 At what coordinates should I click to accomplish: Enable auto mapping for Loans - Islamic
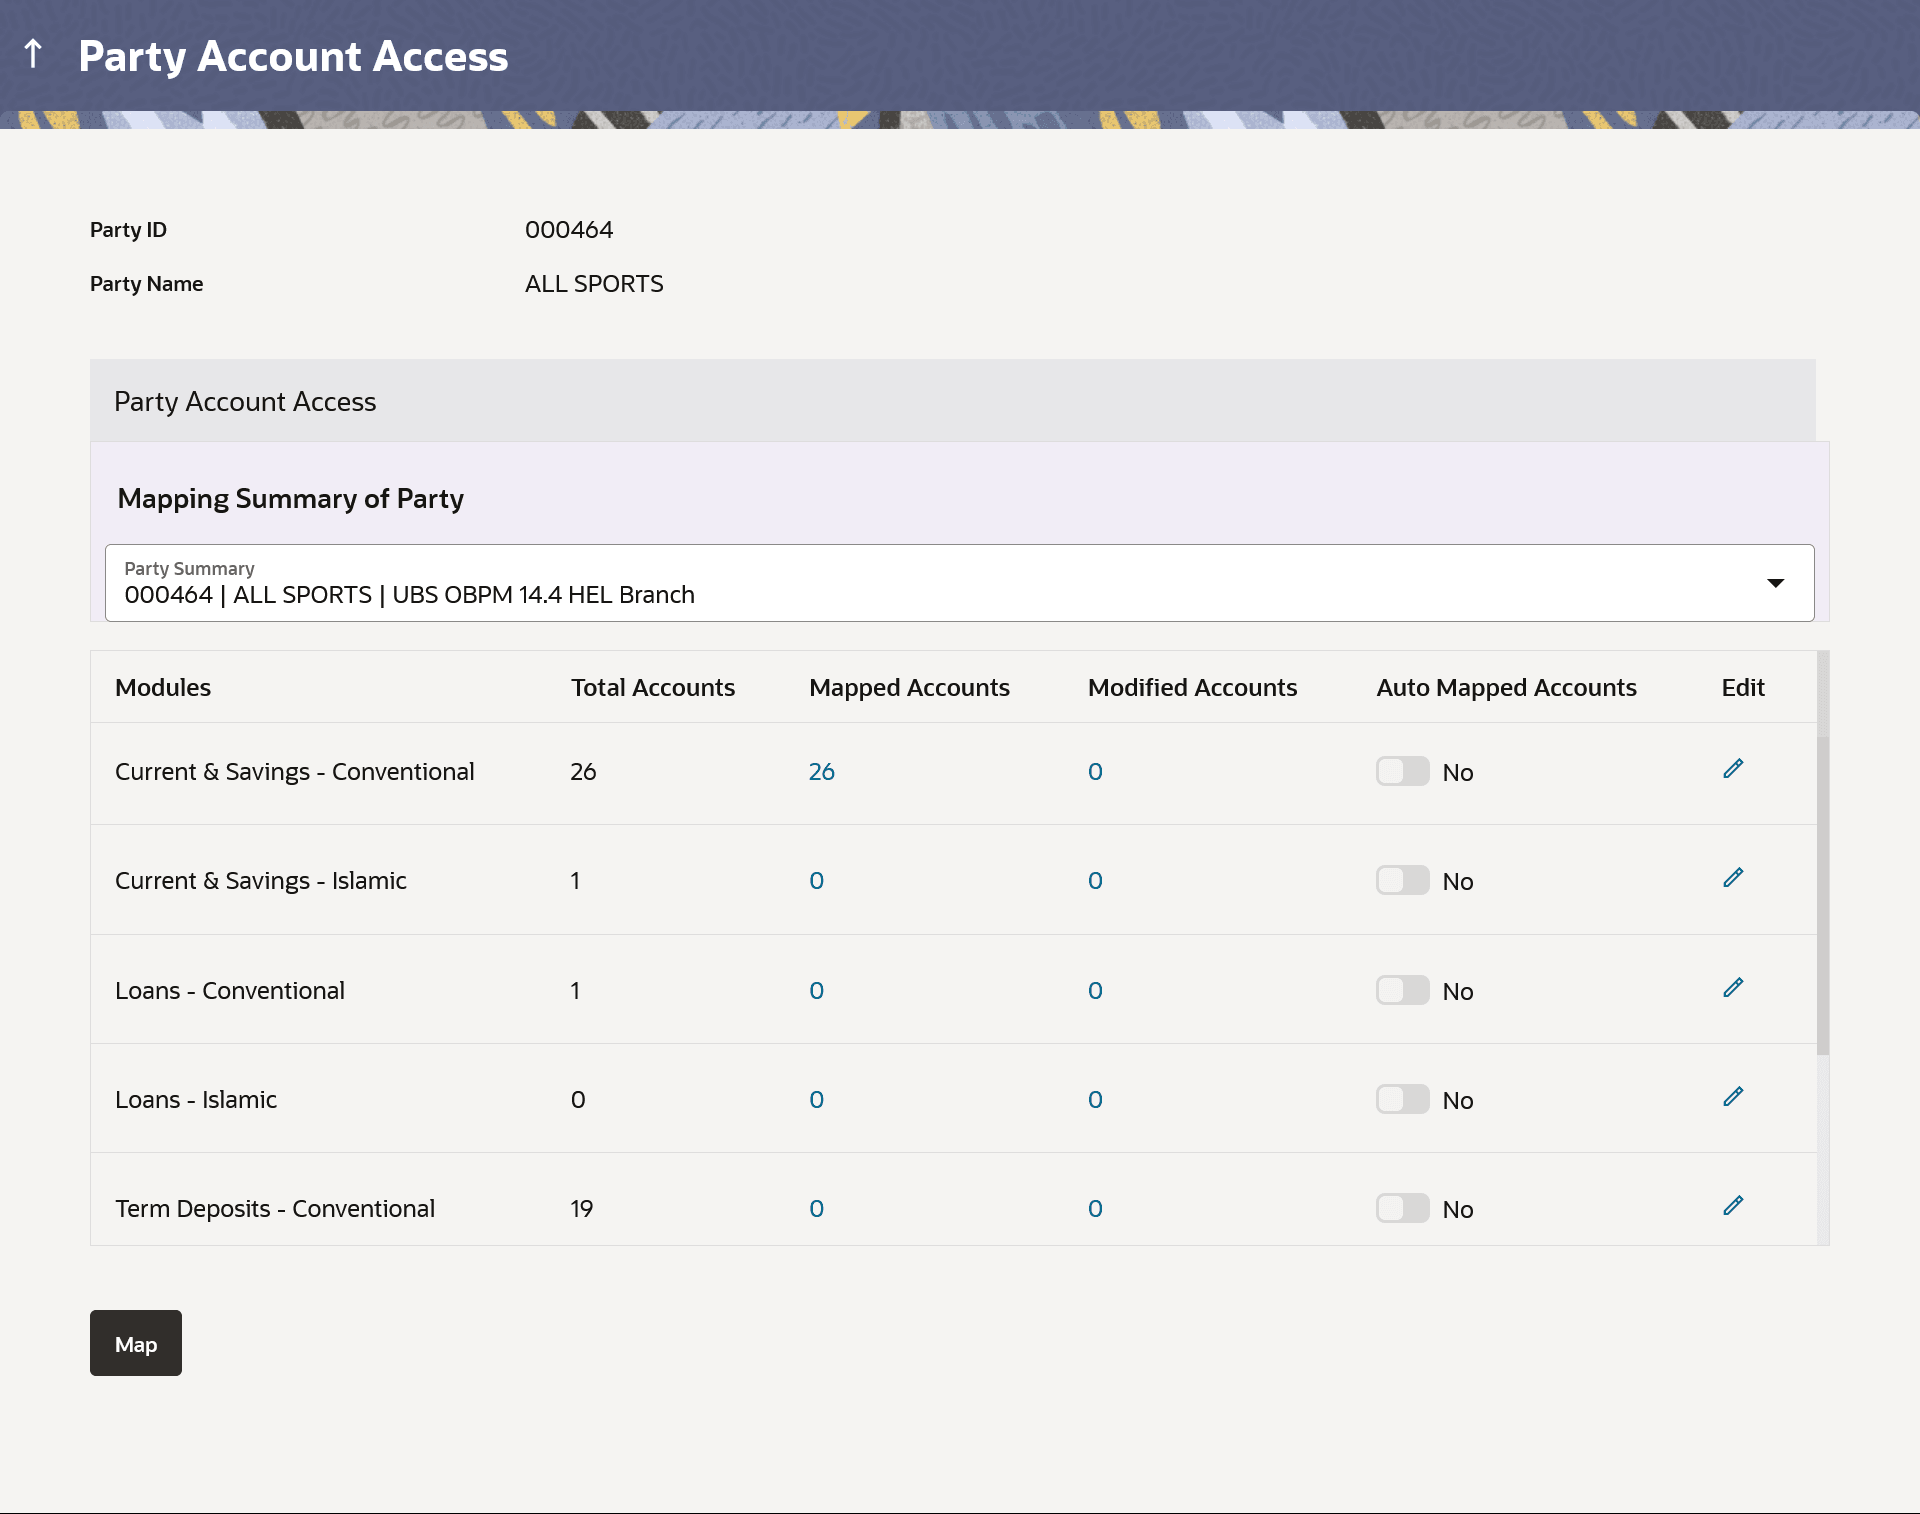[1402, 1099]
